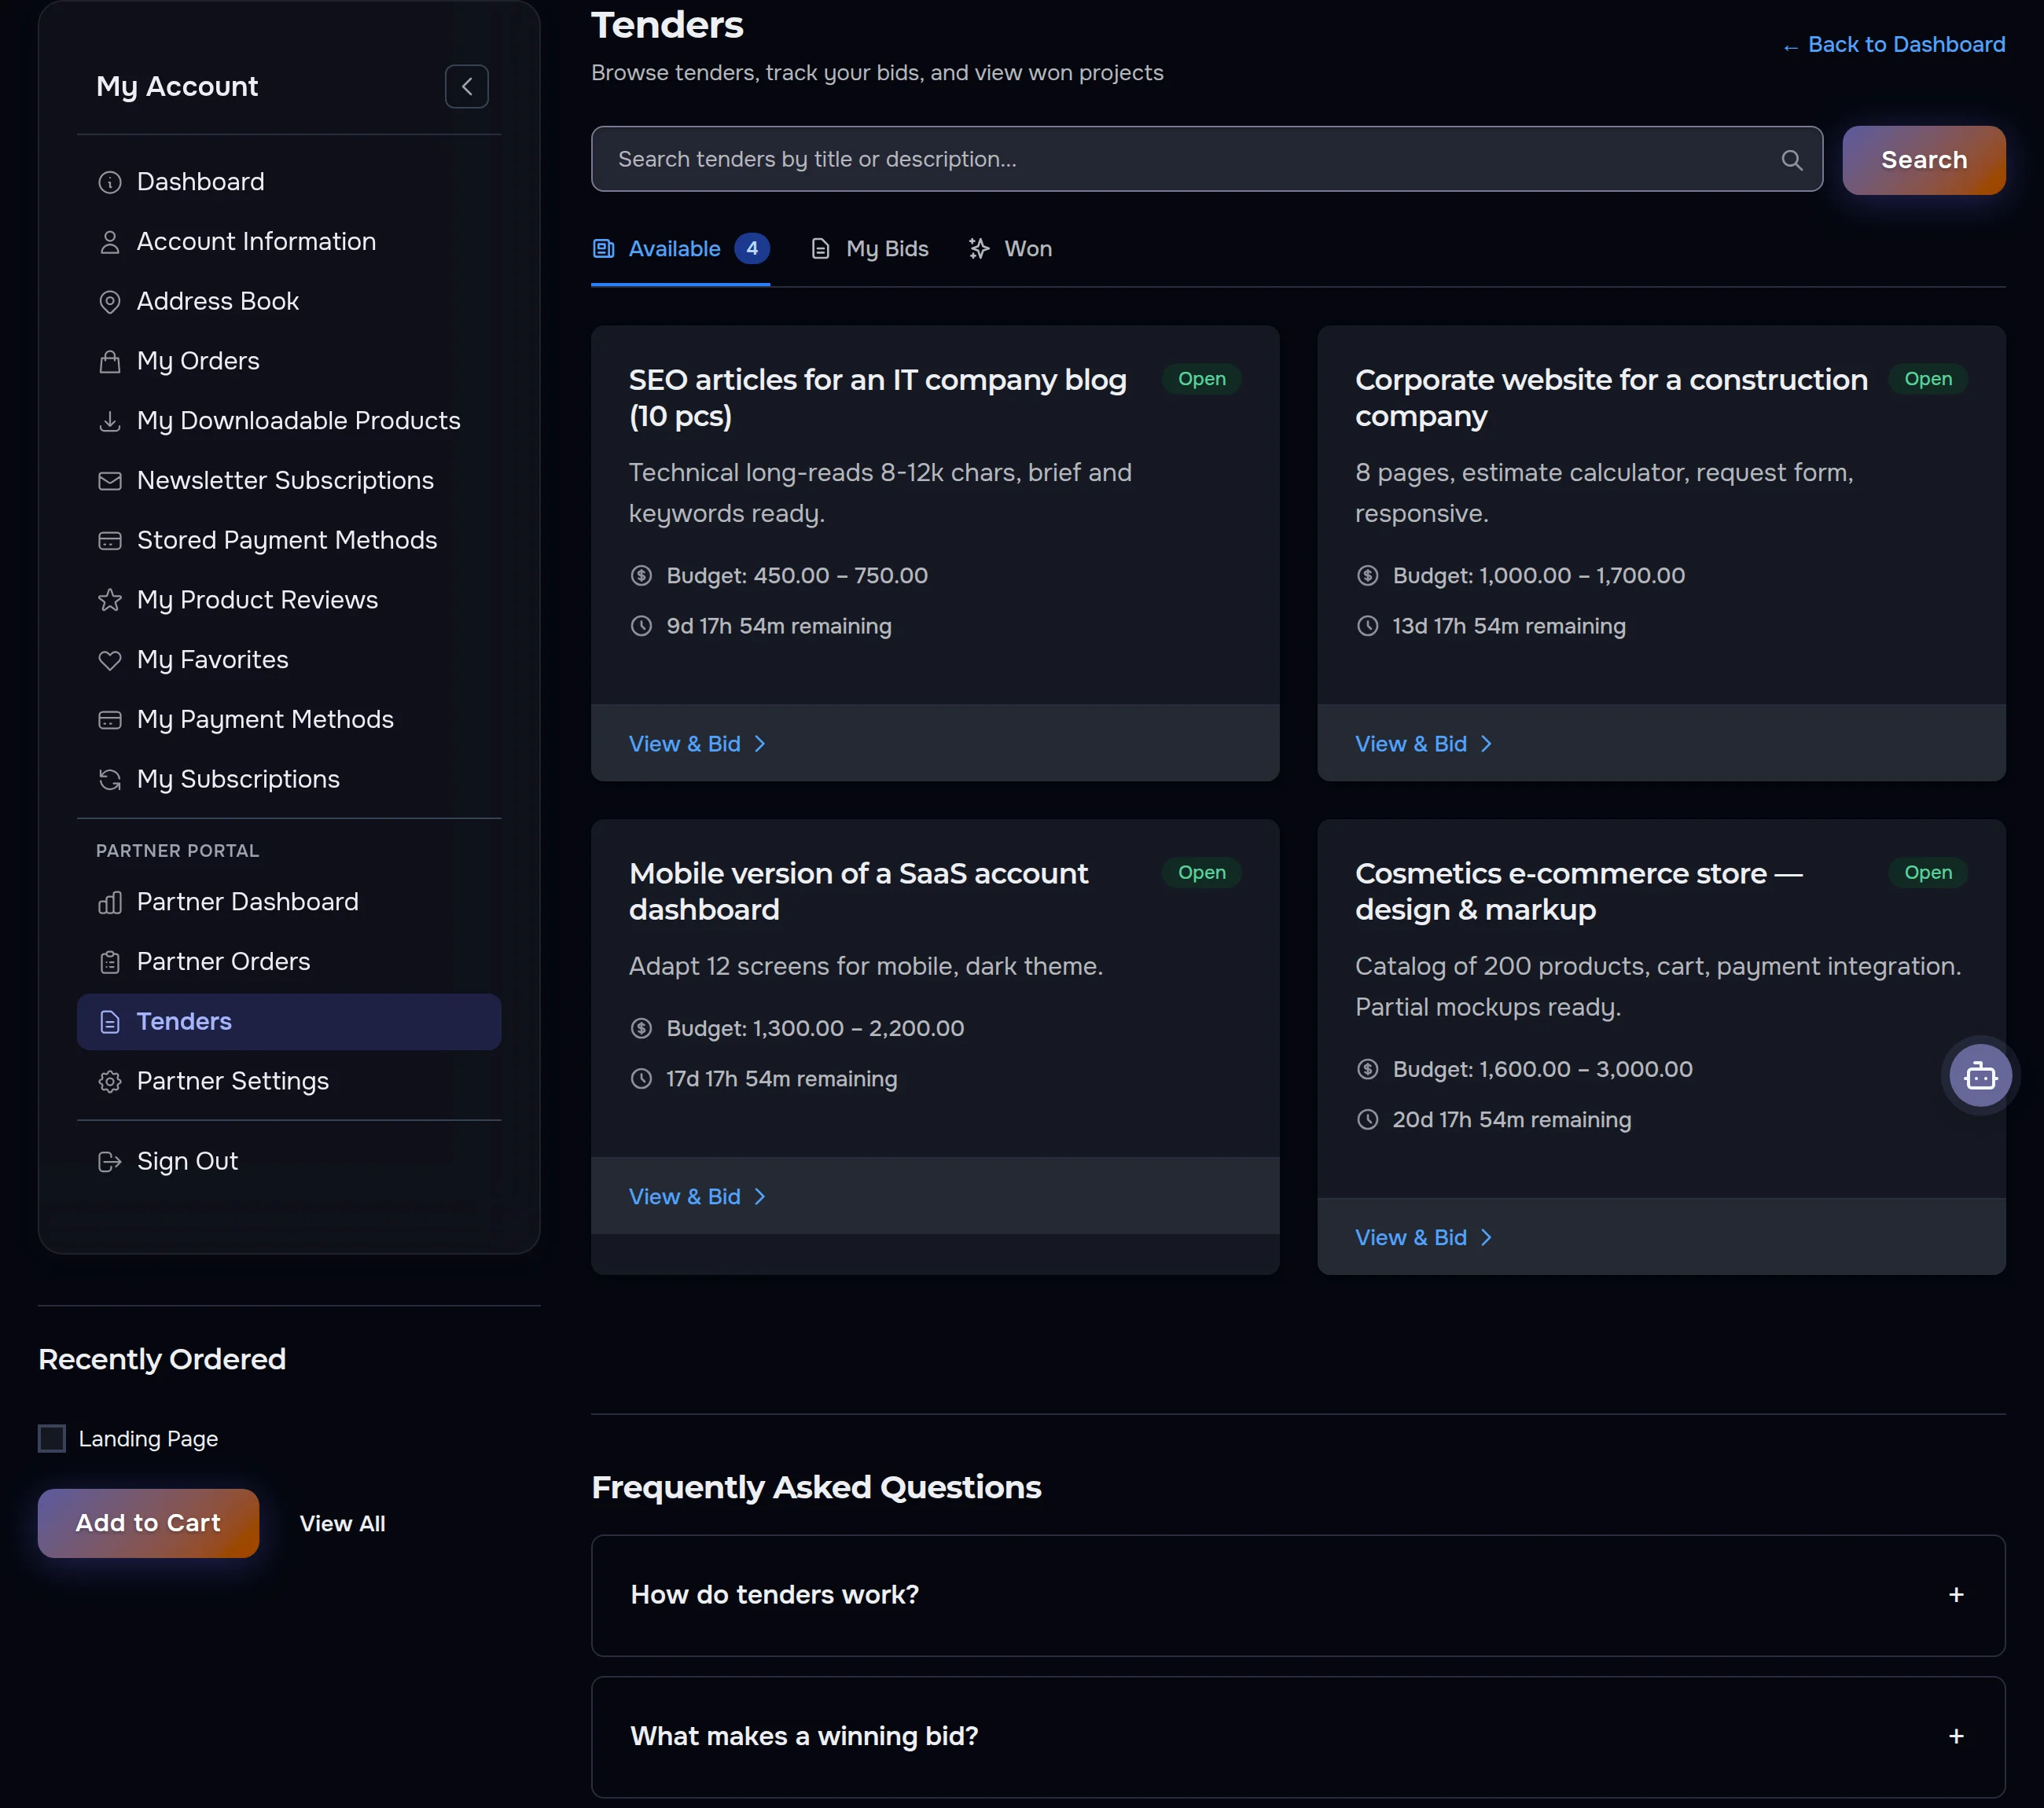Click '17d 17h 54m remaining' text
The height and width of the screenshot is (1808, 2044).
[x=781, y=1079]
